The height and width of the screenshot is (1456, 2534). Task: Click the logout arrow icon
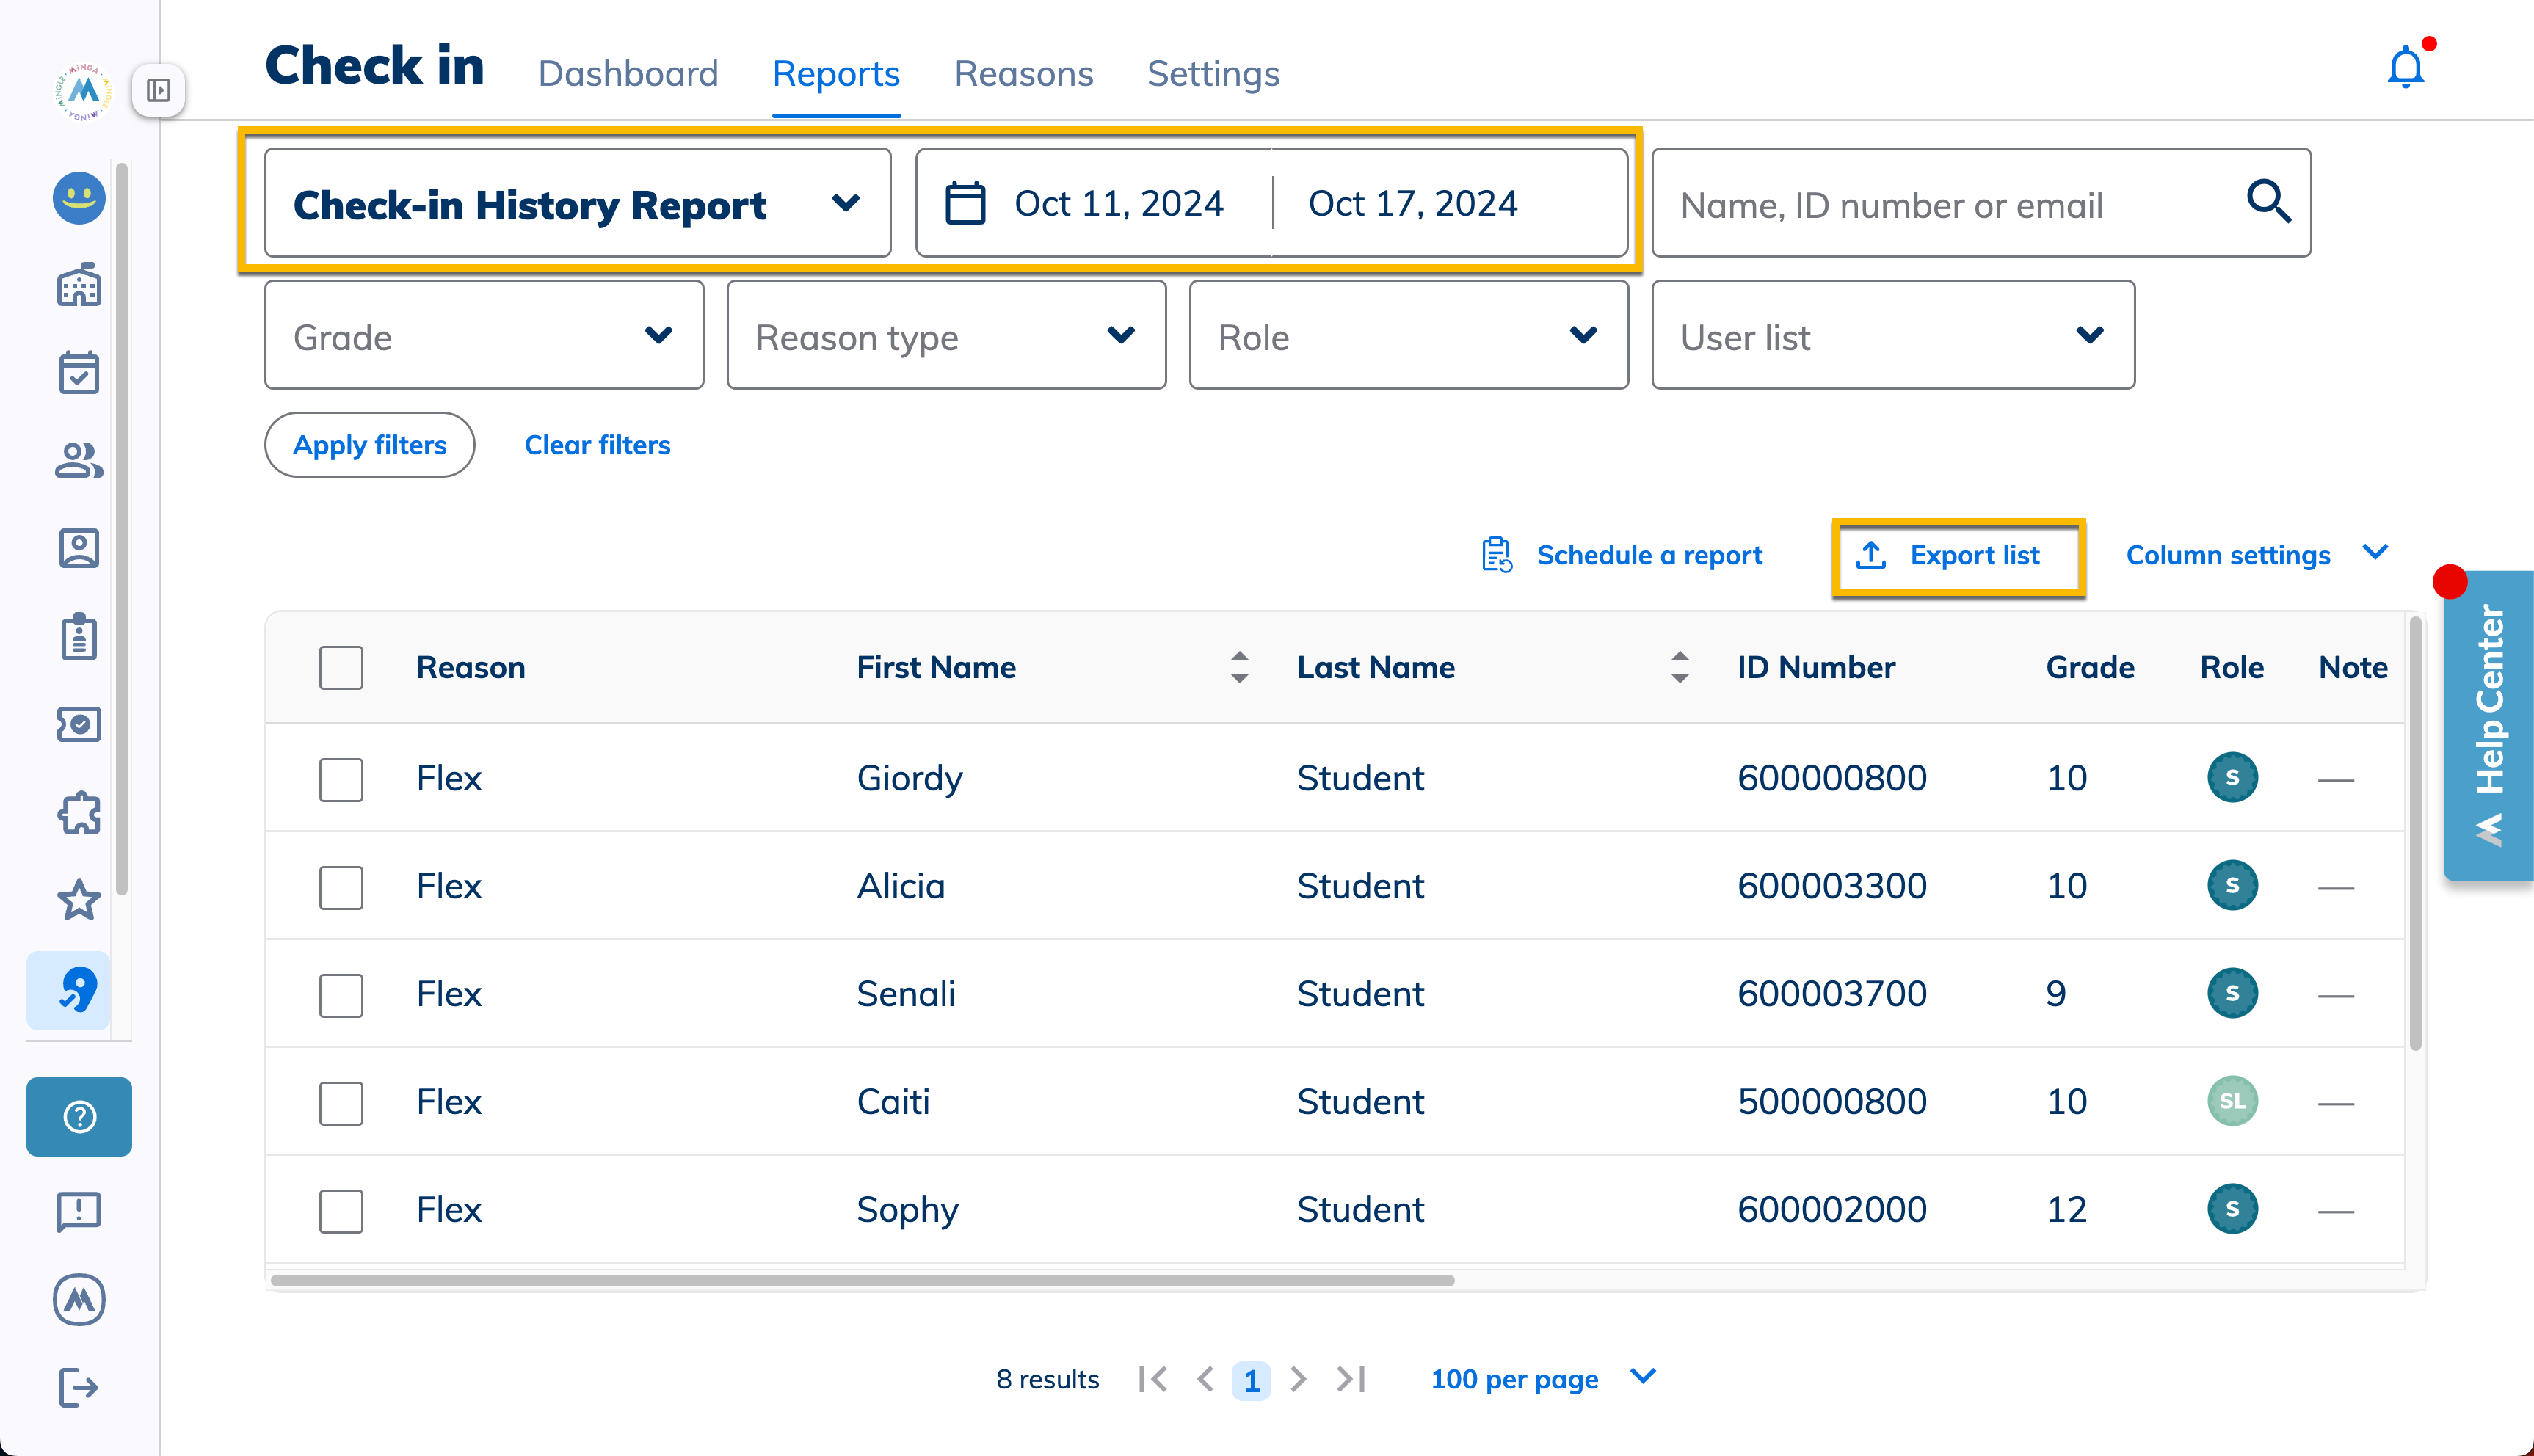pyautogui.click(x=79, y=1387)
